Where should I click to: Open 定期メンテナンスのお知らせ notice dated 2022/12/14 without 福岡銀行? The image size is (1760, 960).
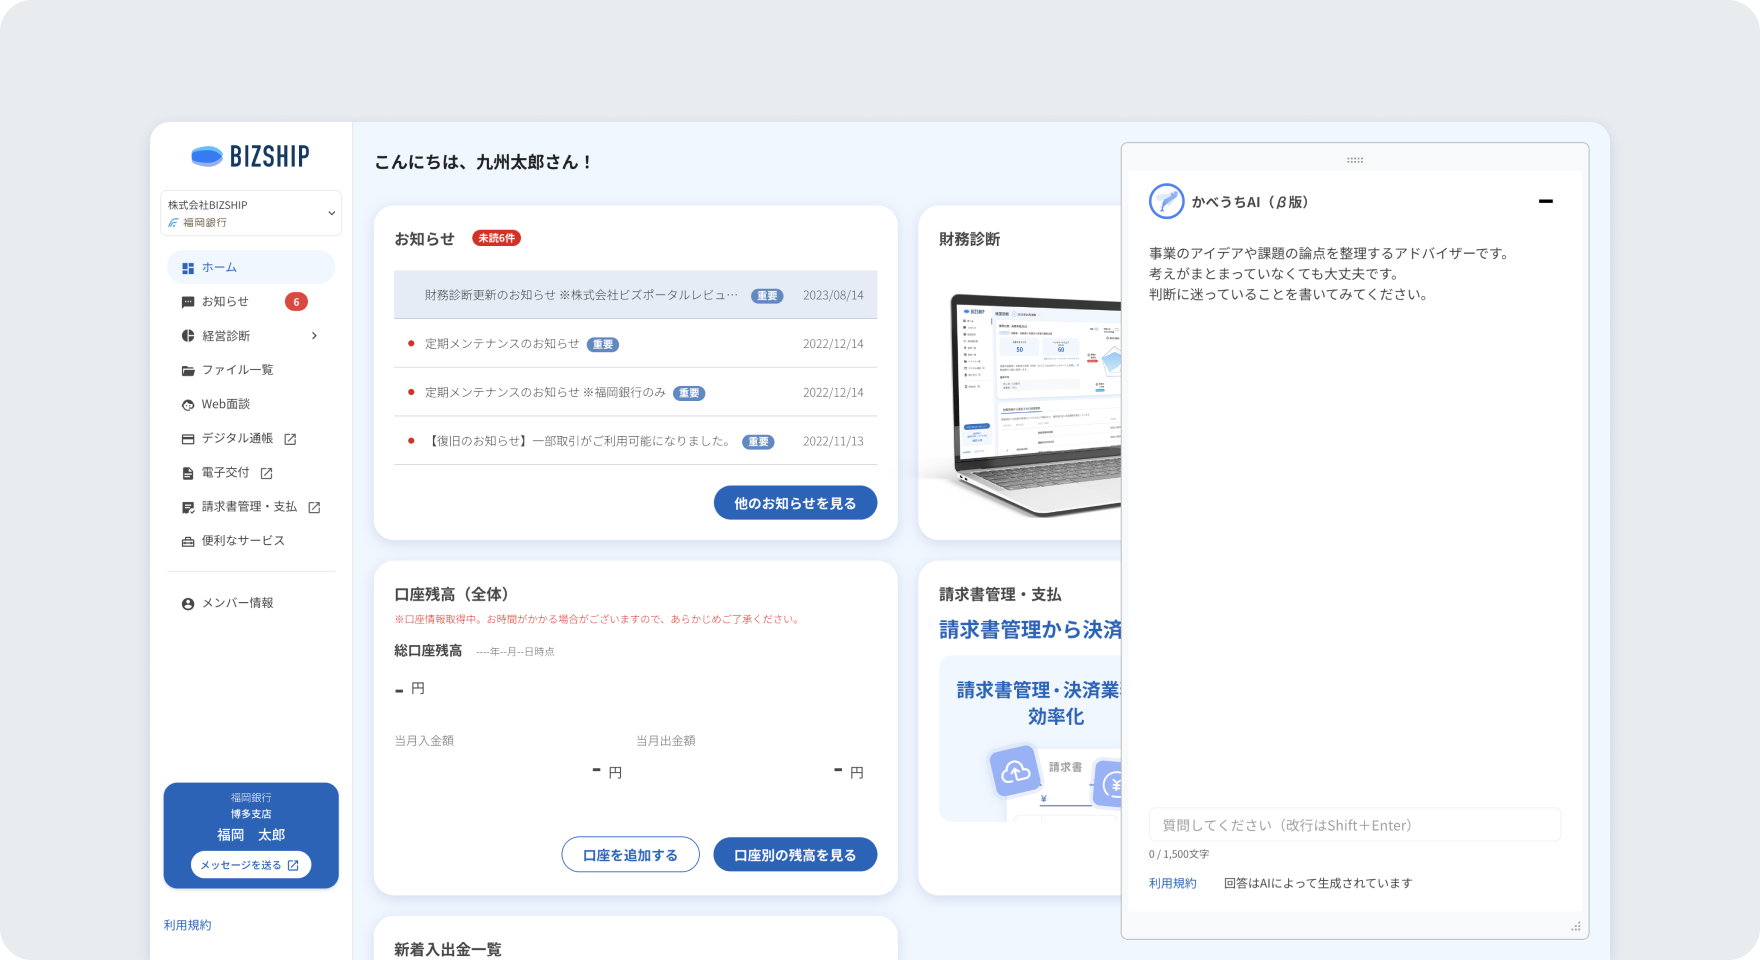635,344
